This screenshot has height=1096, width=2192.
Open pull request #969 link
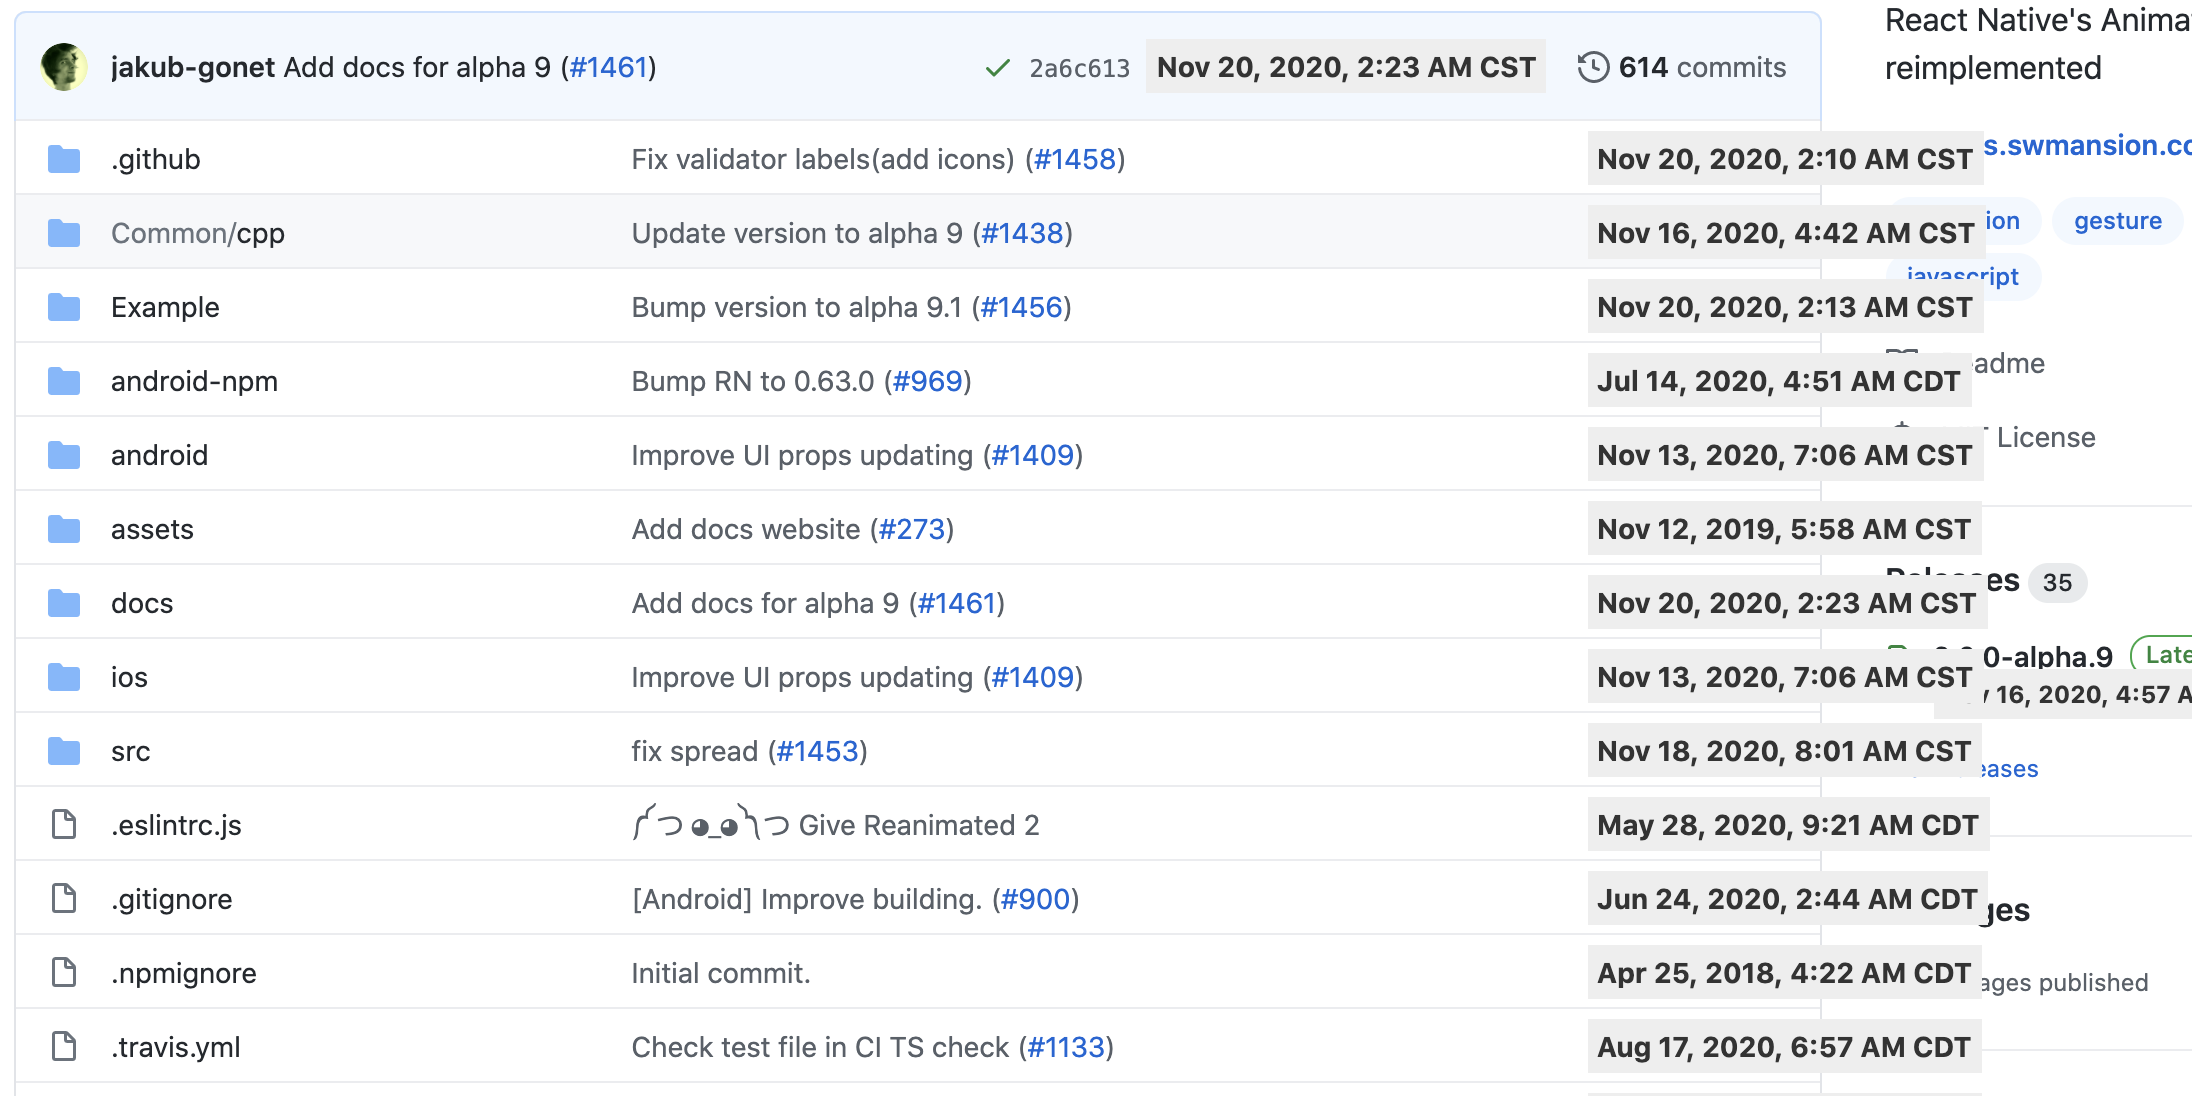tap(928, 381)
